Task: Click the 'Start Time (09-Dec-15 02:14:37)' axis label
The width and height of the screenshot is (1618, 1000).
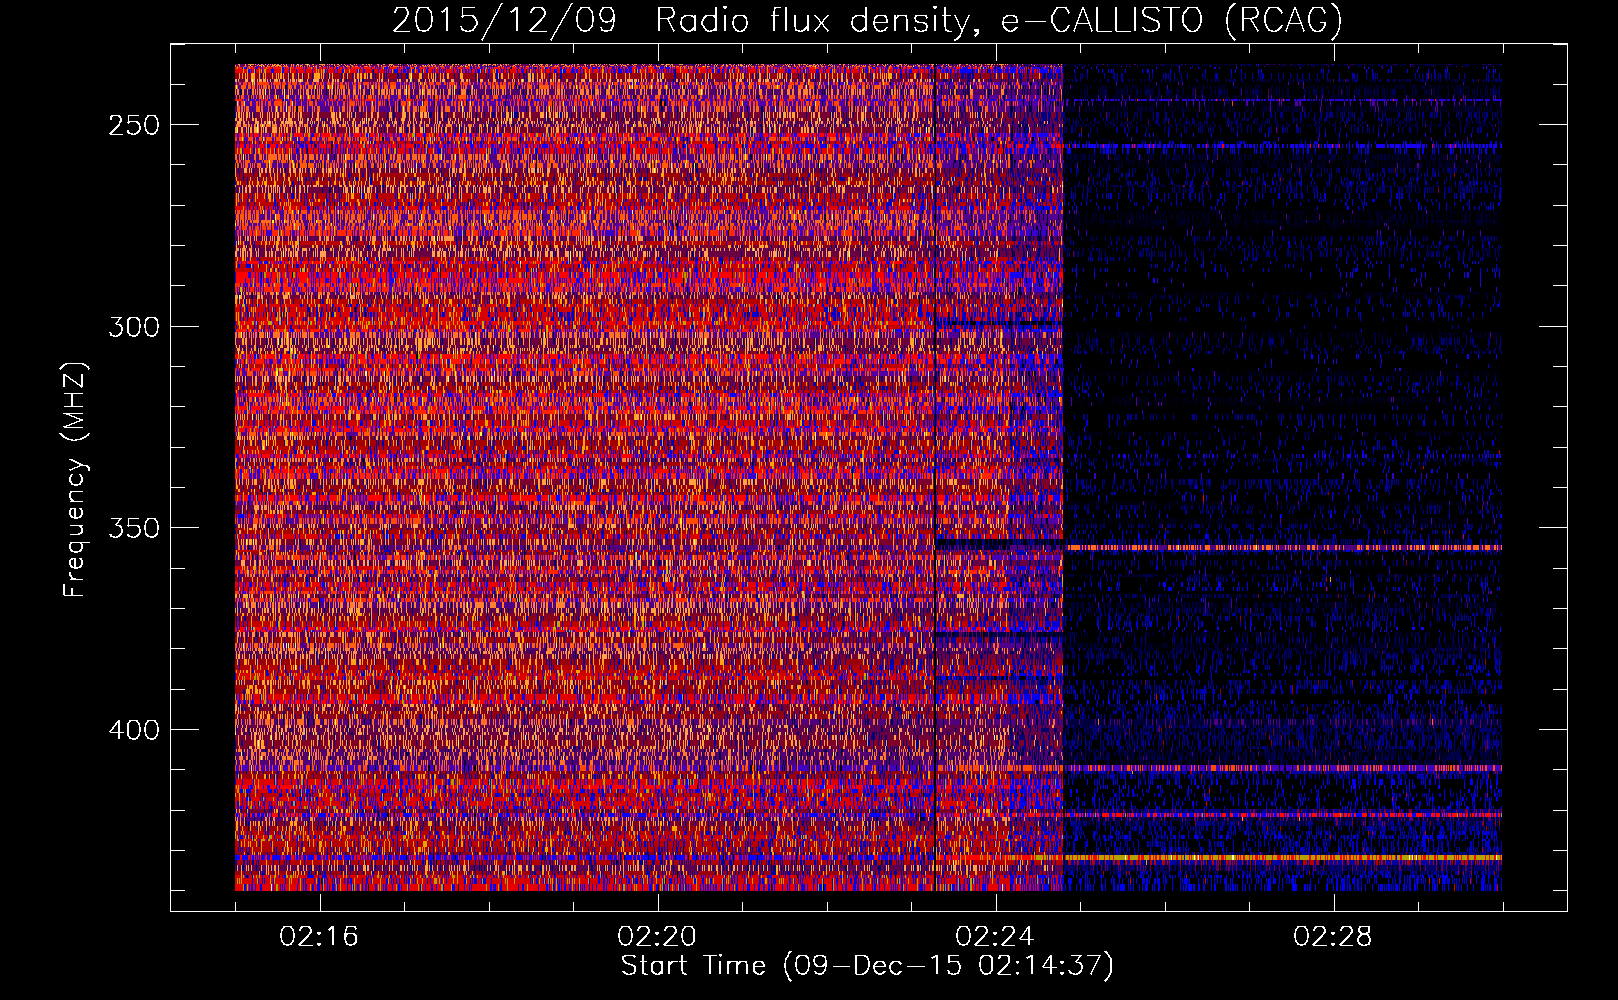Action: click(x=867, y=966)
